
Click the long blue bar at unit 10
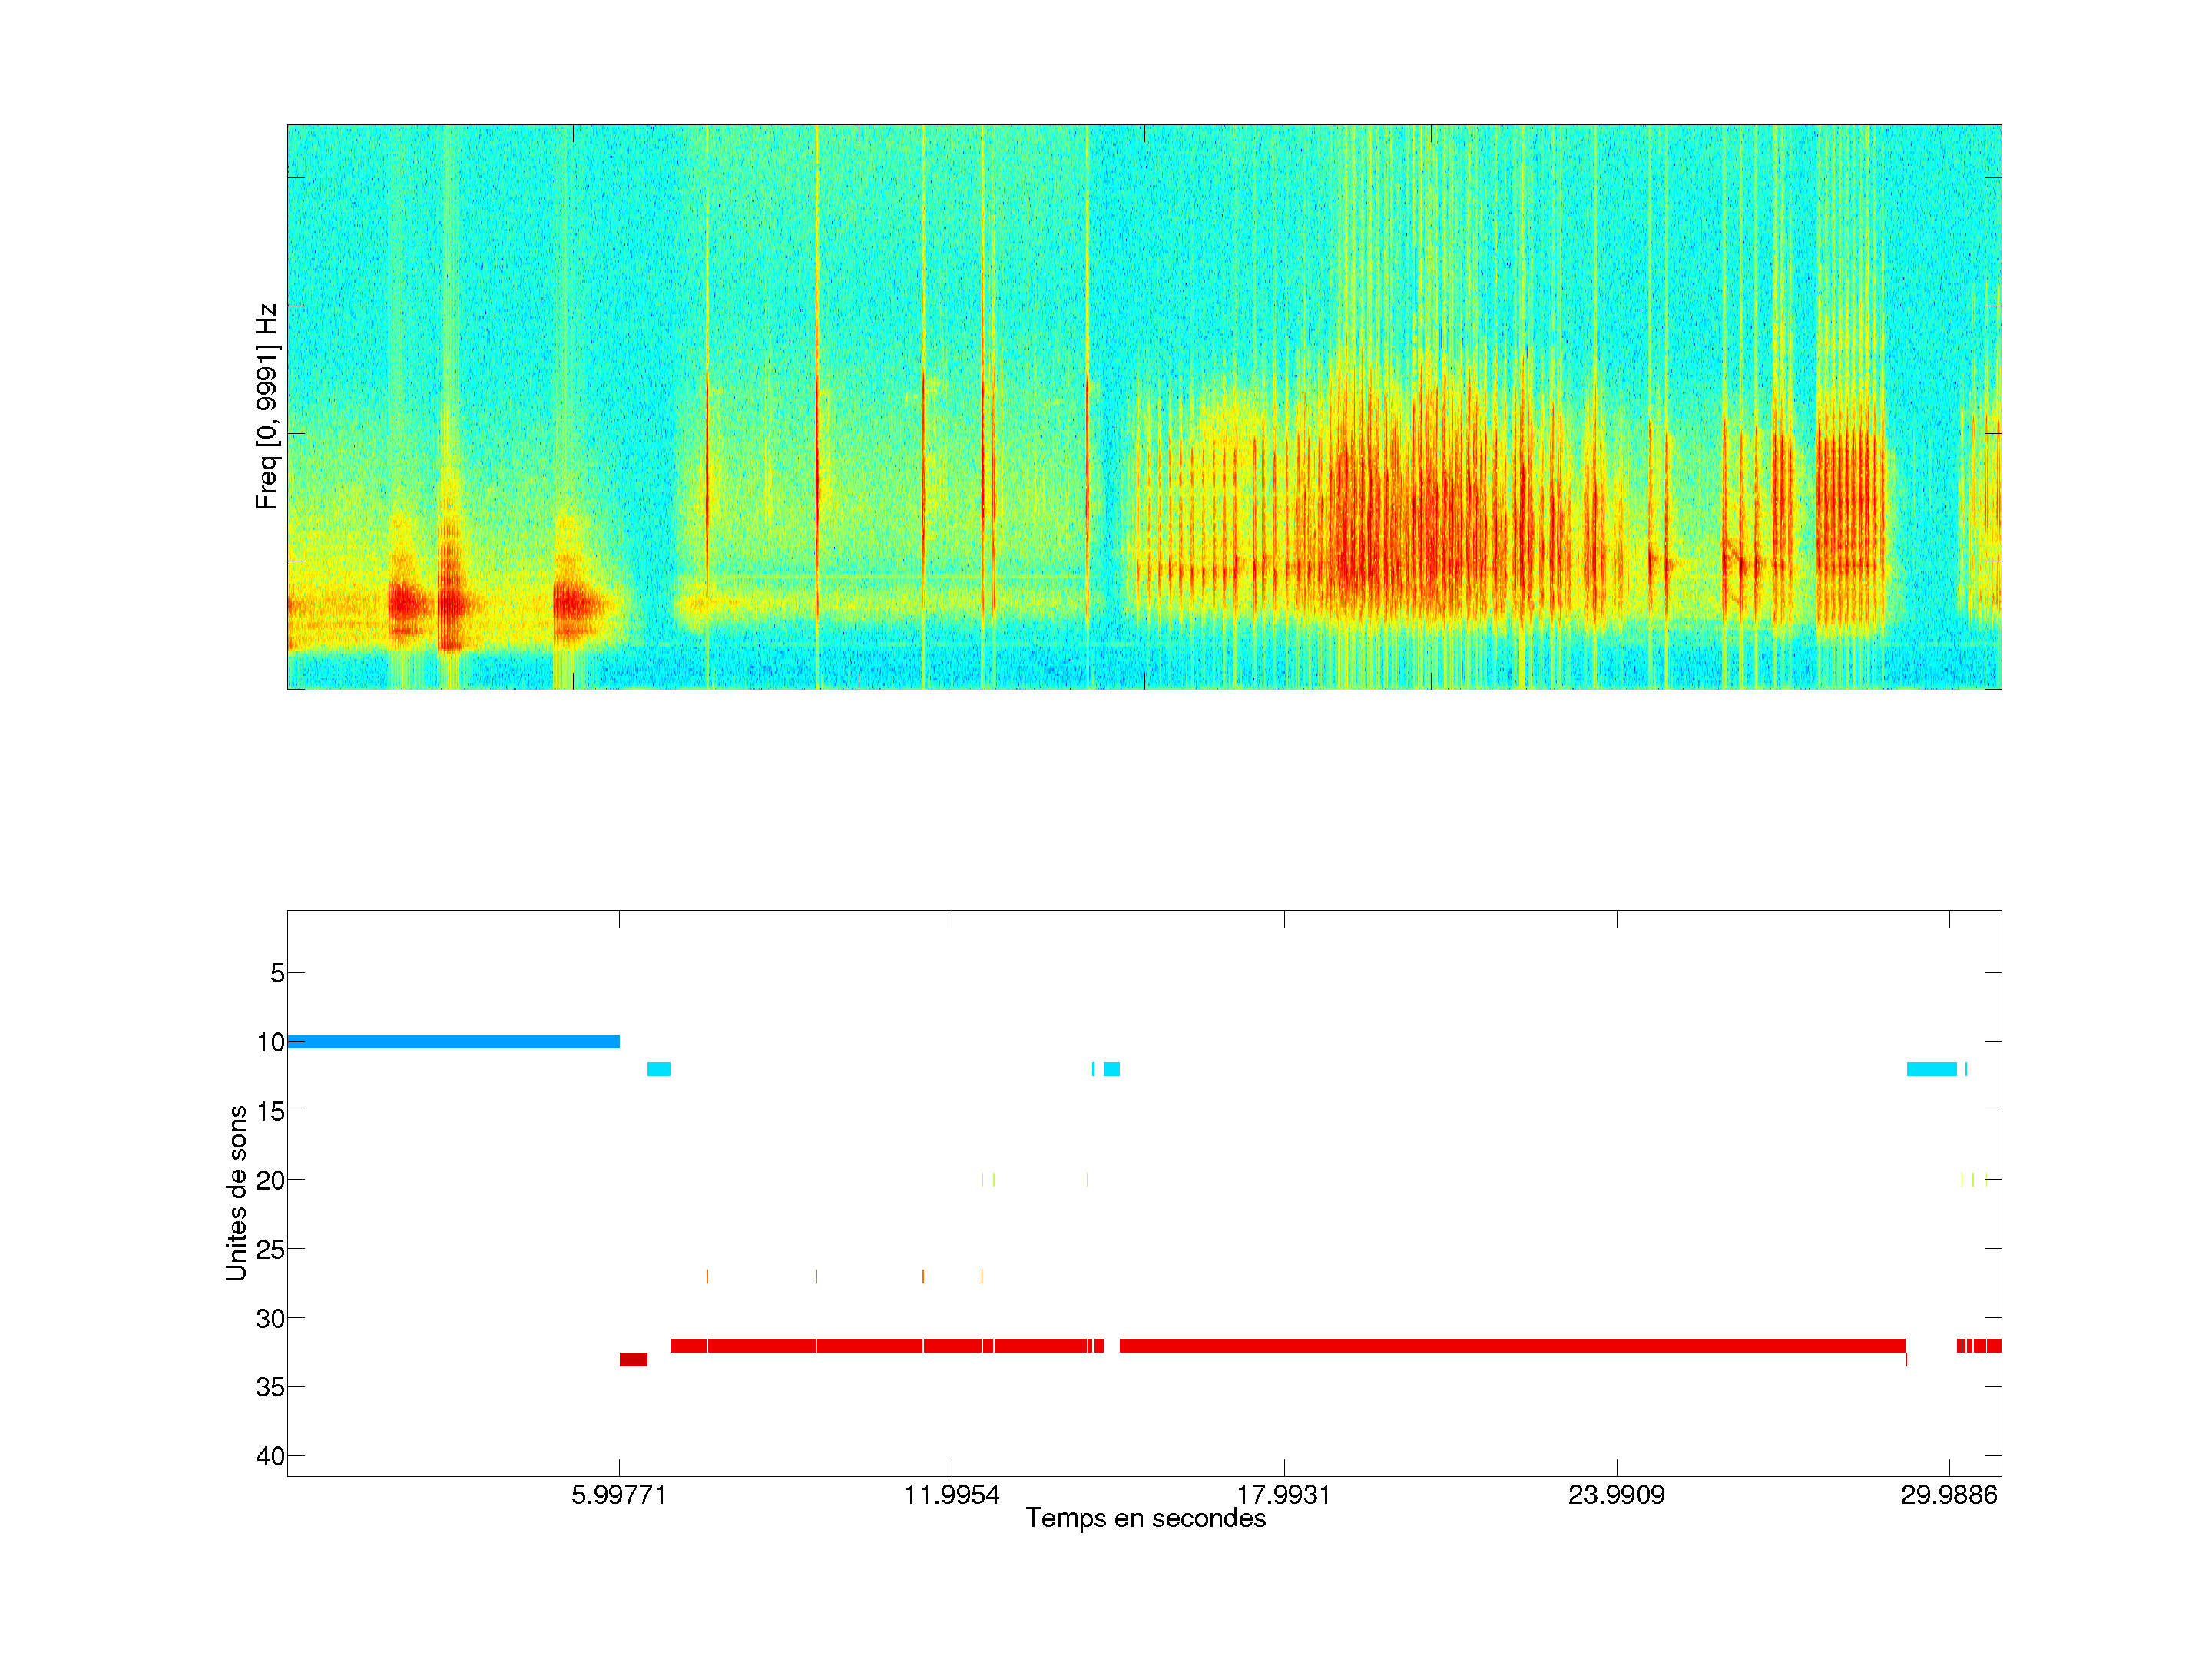click(x=453, y=1041)
